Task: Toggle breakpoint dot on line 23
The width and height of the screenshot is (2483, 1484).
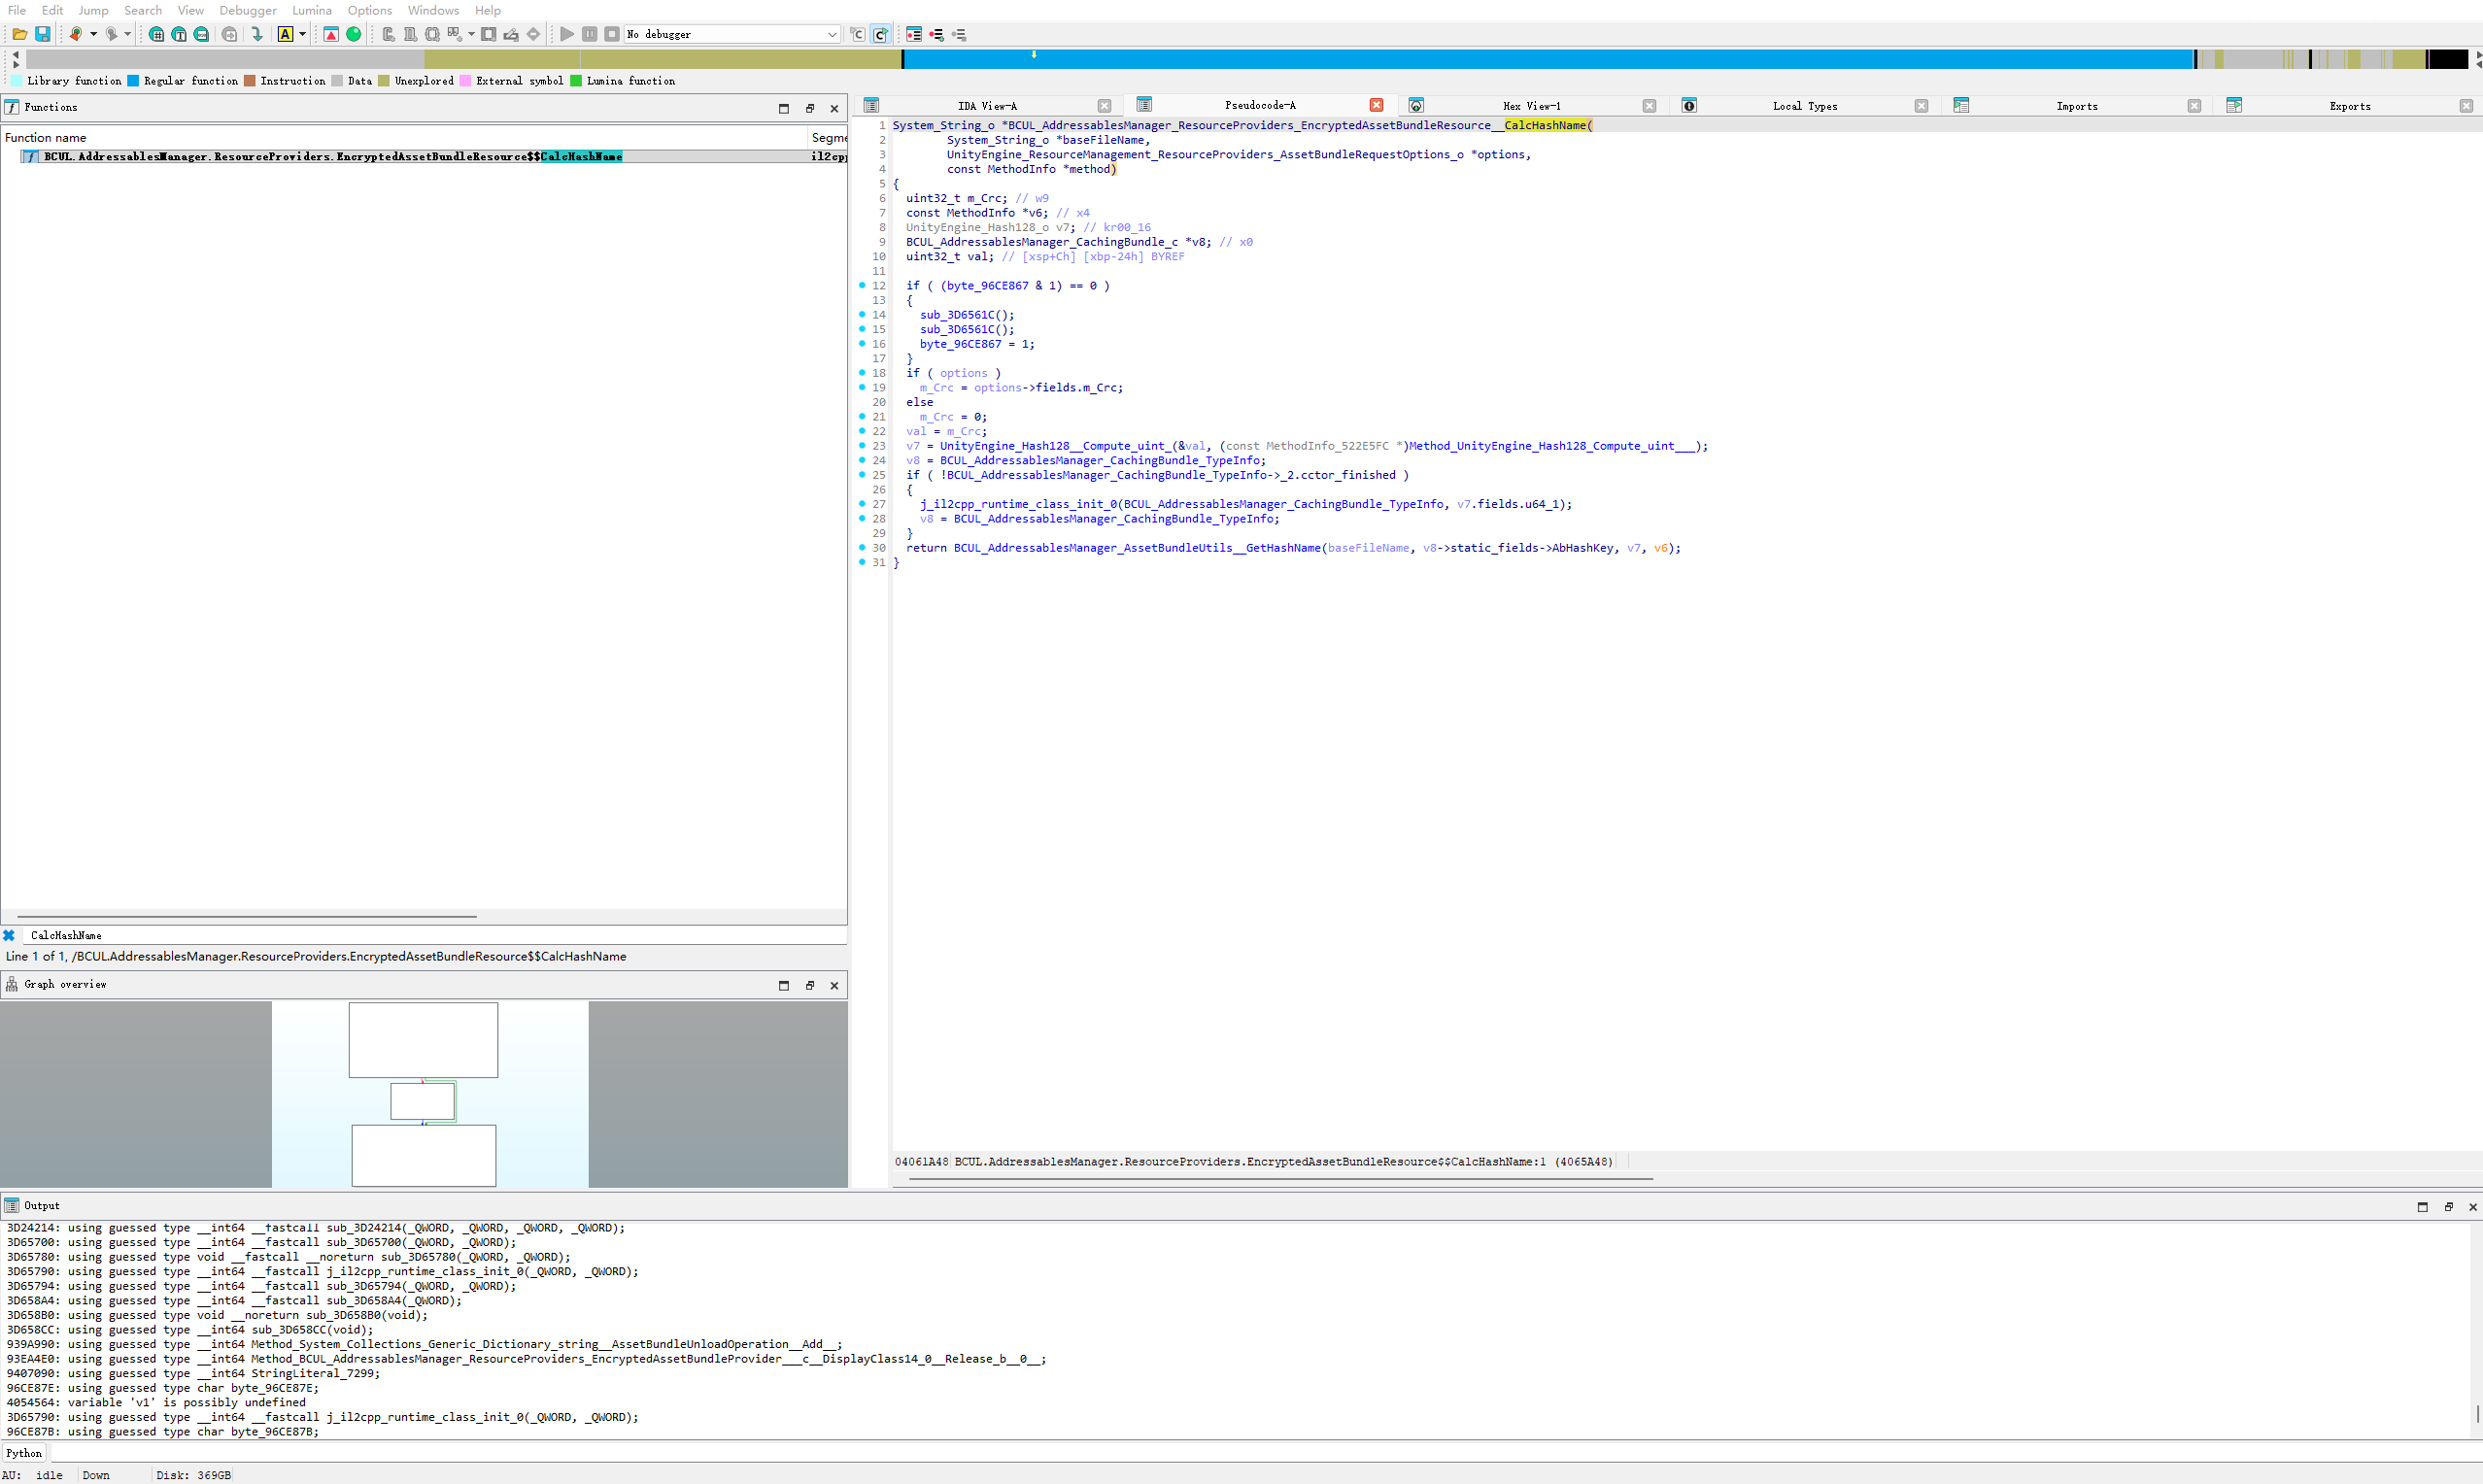Action: coord(862,446)
